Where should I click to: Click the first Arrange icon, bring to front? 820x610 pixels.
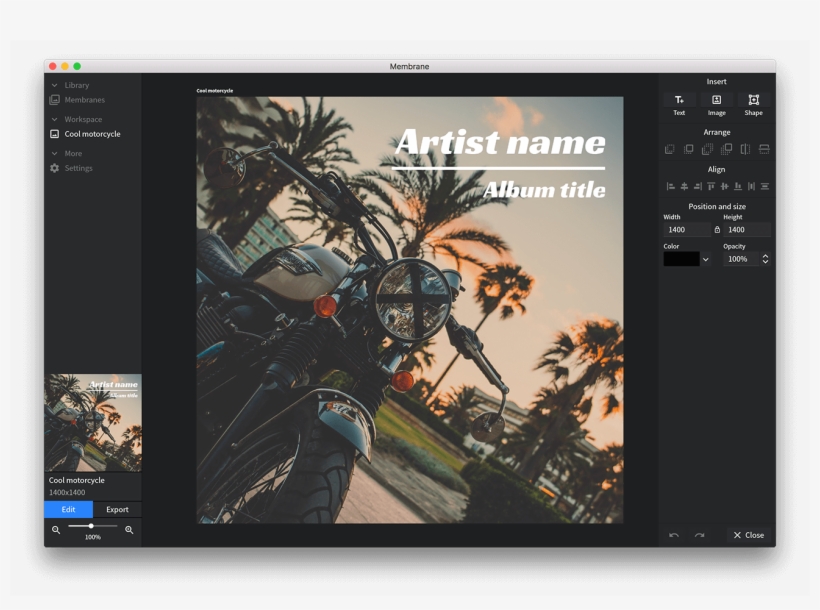point(669,149)
